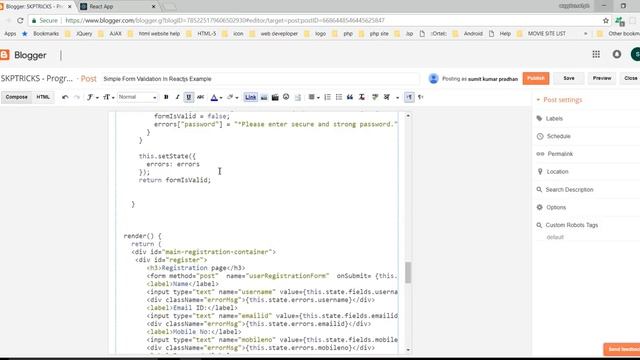Save the post draft
This screenshot has height=360, width=640.
pyautogui.click(x=569, y=78)
